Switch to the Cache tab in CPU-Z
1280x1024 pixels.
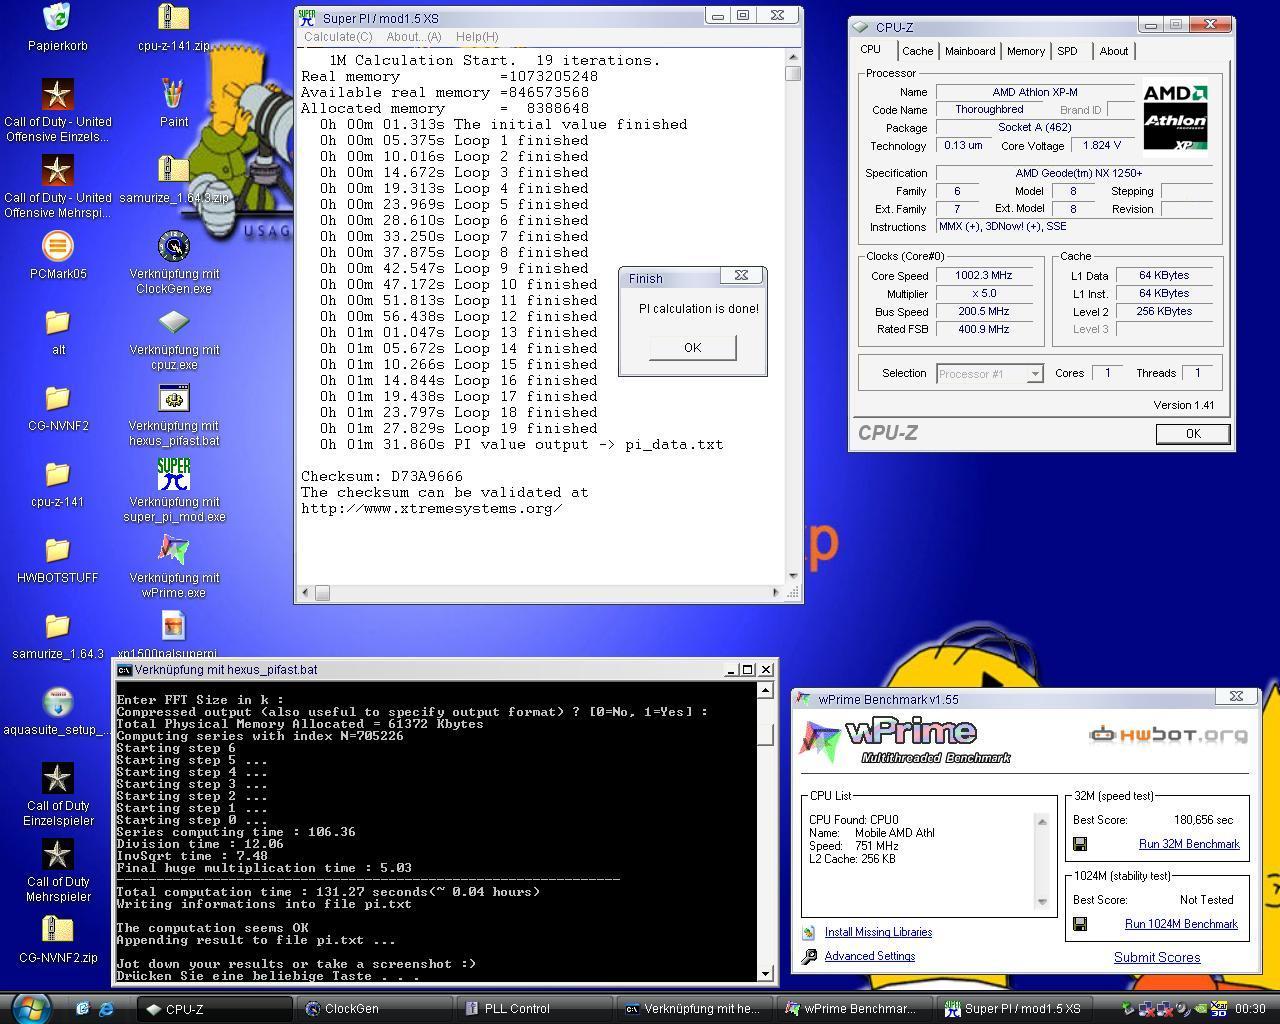coord(917,51)
